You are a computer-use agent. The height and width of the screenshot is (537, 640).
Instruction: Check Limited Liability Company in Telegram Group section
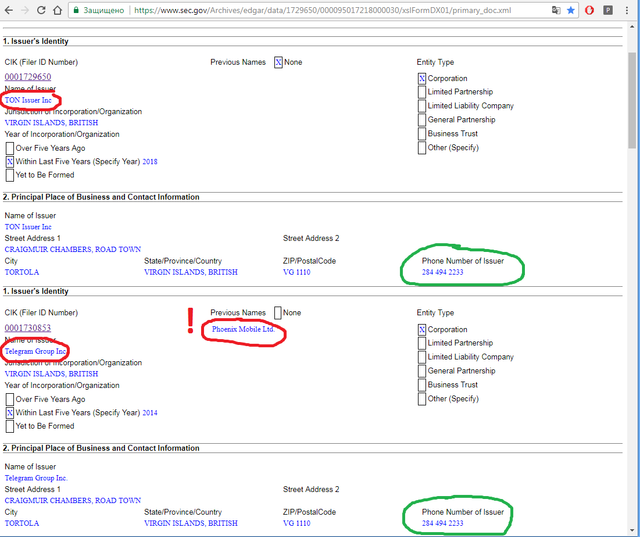click(x=422, y=357)
